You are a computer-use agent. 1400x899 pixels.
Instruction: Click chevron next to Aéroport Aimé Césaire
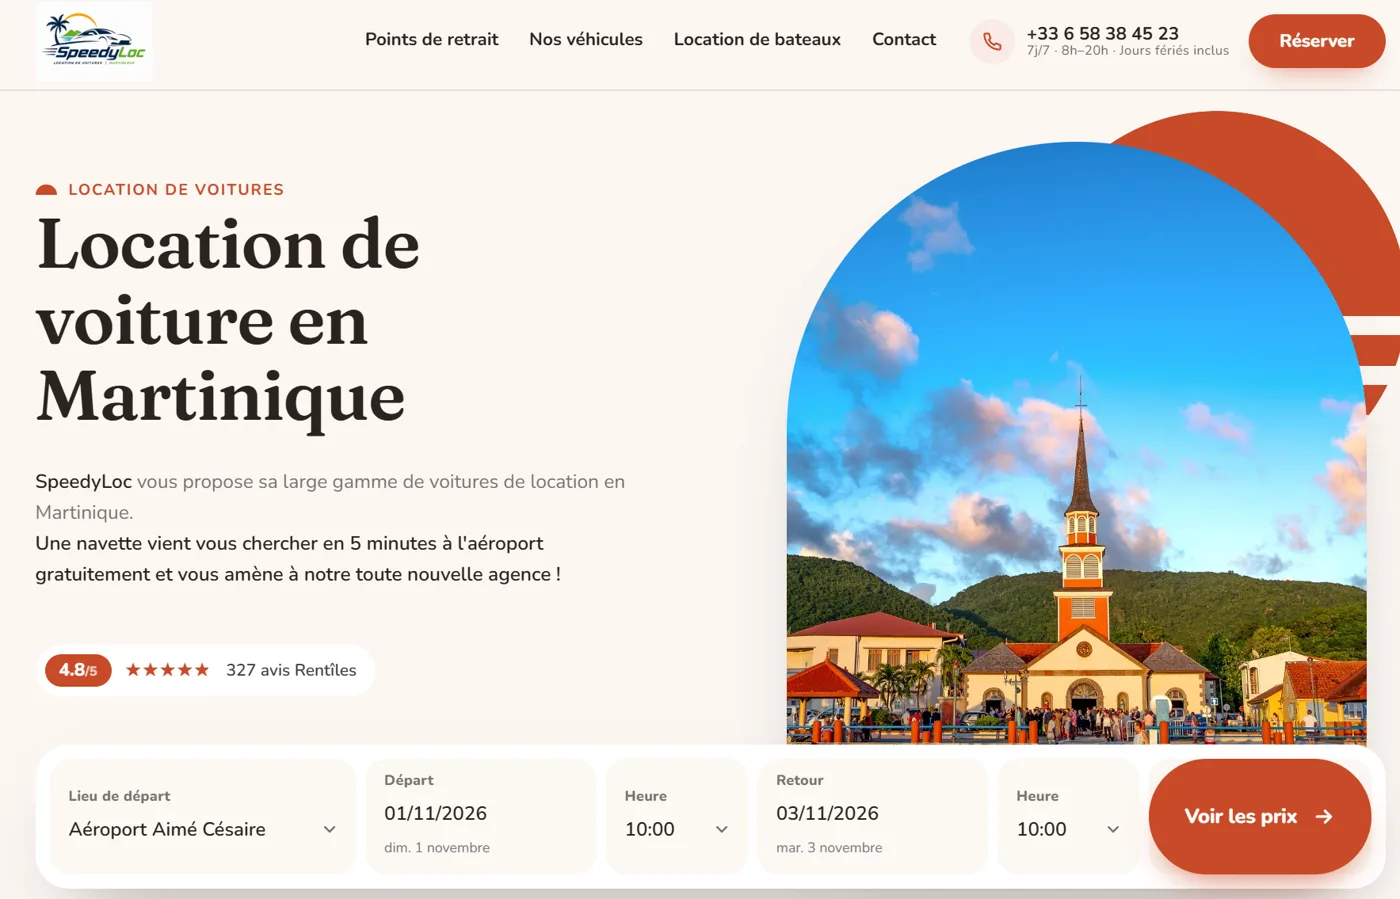coord(329,830)
